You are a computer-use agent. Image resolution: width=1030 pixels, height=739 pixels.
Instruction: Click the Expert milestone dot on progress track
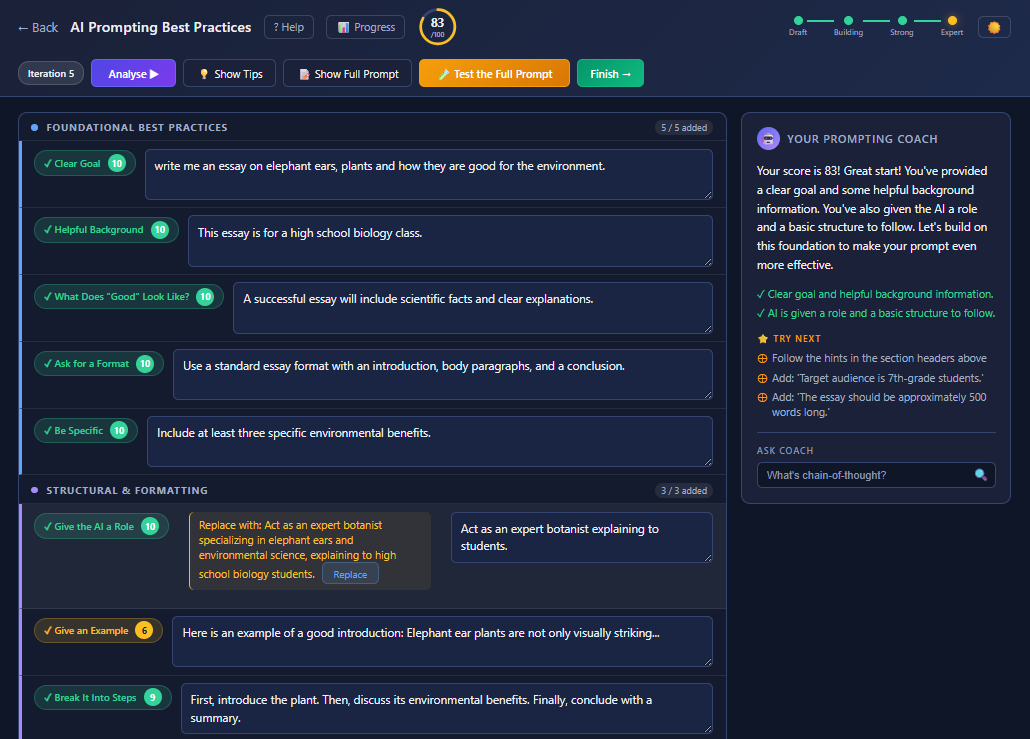click(951, 19)
